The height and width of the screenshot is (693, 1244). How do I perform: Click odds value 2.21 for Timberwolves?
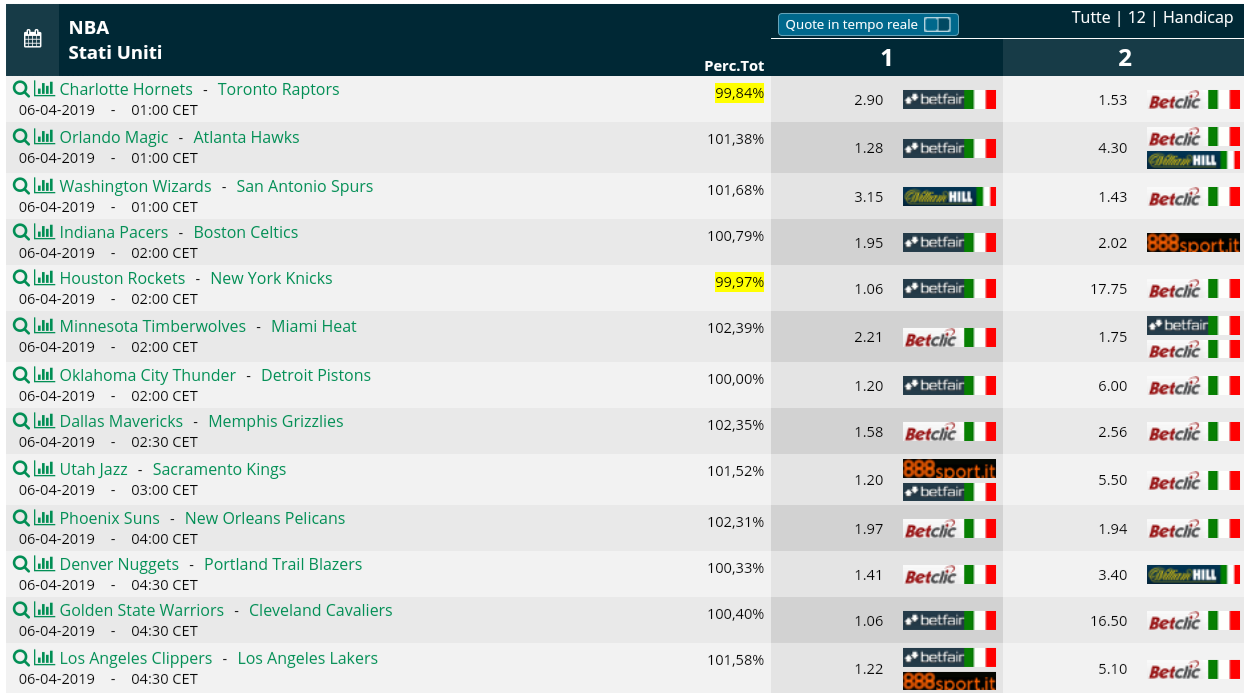869,337
